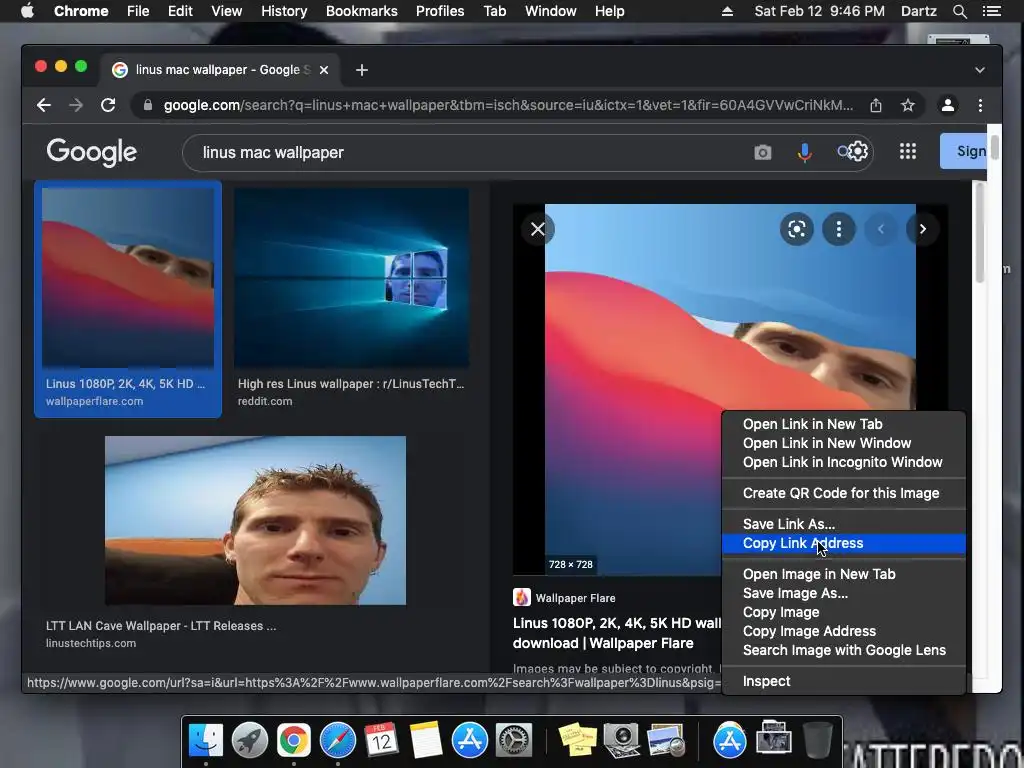Show the next image with the right arrow
The width and height of the screenshot is (1024, 768).
point(922,229)
